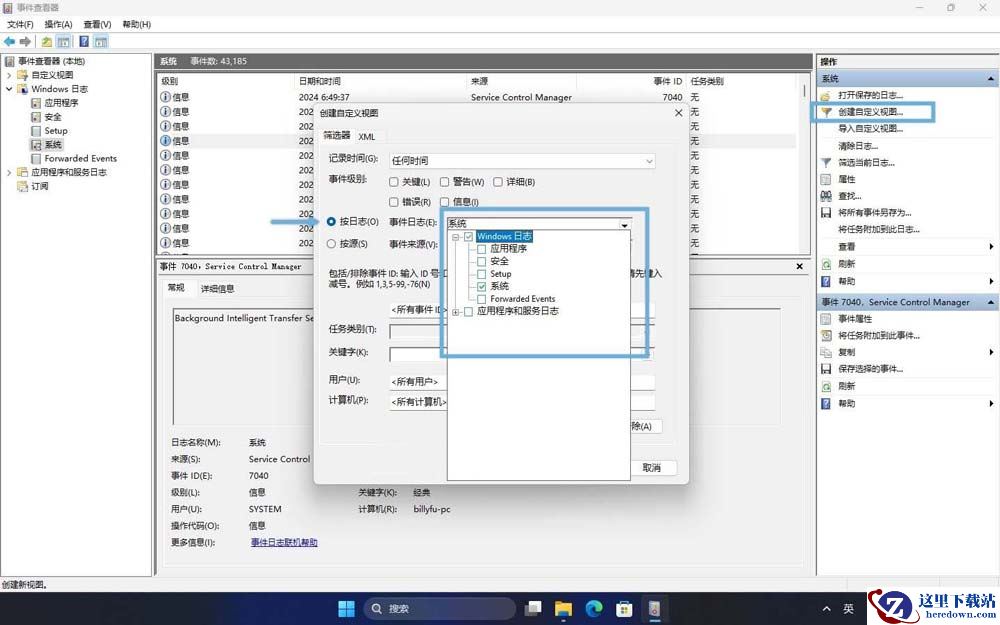Open the 操作(A) menu
Image resolution: width=1000 pixels, height=625 pixels.
click(x=59, y=24)
